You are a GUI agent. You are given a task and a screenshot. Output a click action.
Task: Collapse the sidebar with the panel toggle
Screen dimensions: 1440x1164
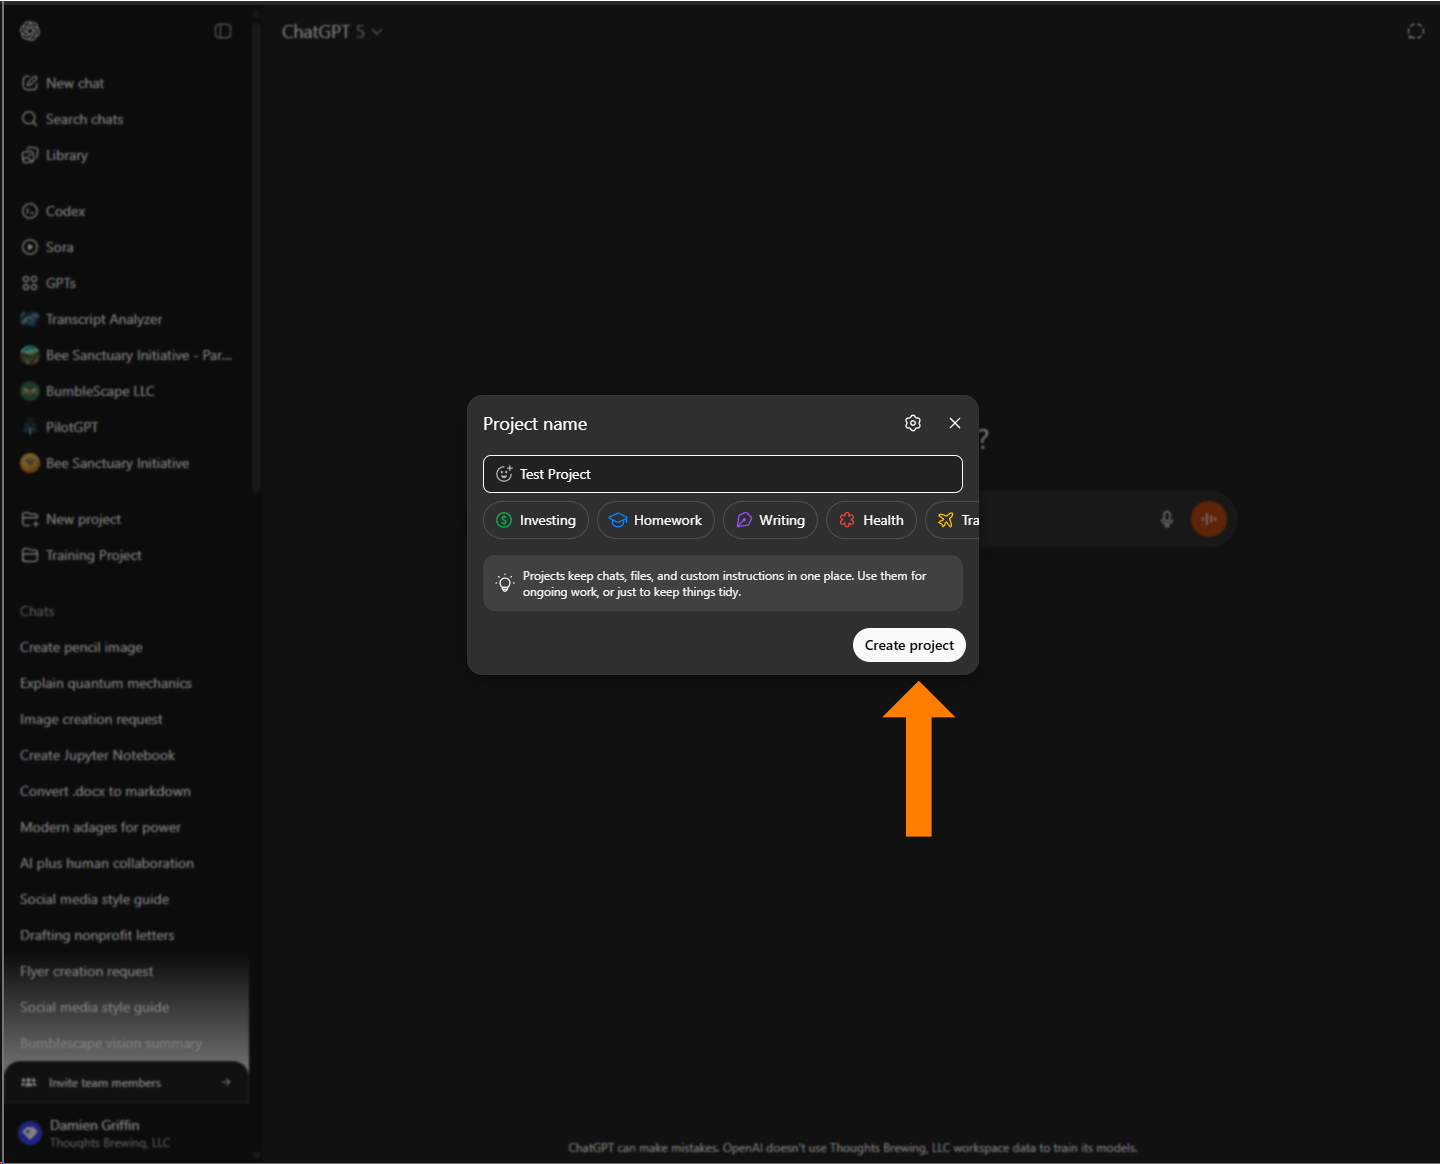click(x=222, y=31)
